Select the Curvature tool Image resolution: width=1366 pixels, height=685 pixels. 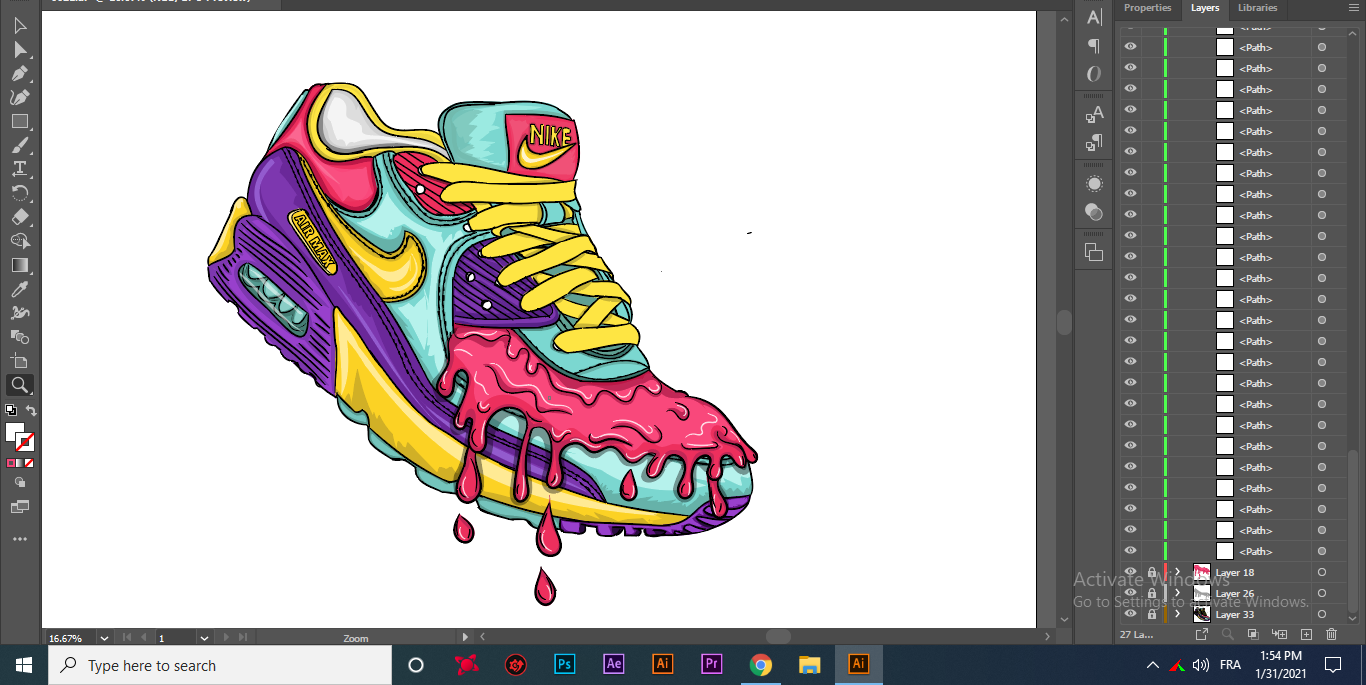pos(19,98)
